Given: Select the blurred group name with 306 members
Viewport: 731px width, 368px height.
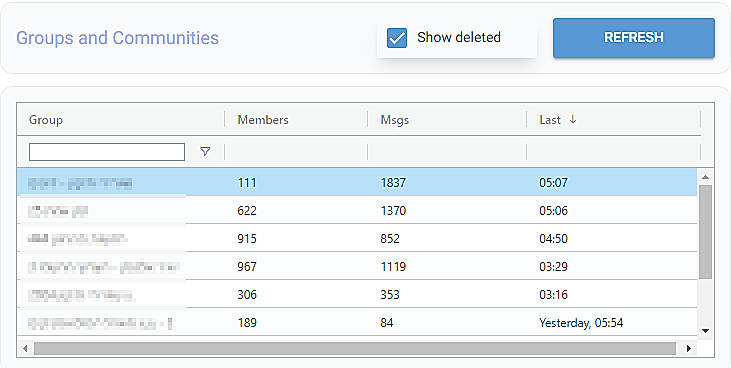Looking at the screenshot, I should pos(81,295).
